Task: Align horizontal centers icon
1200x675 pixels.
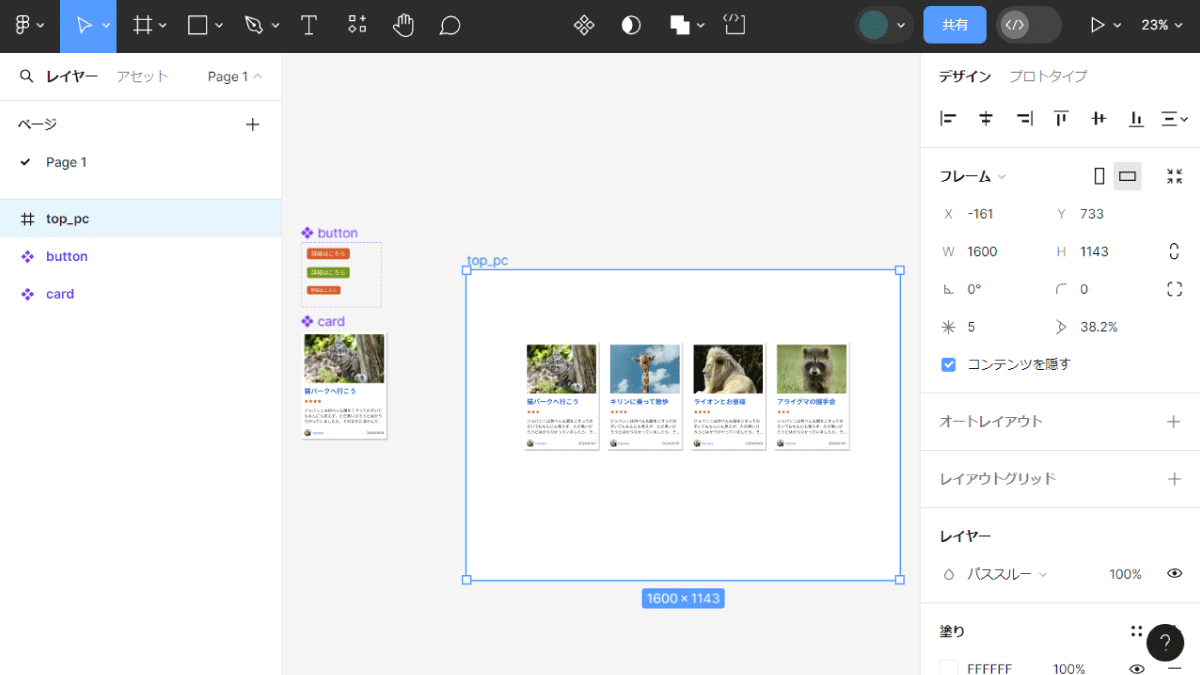Action: pos(986,119)
